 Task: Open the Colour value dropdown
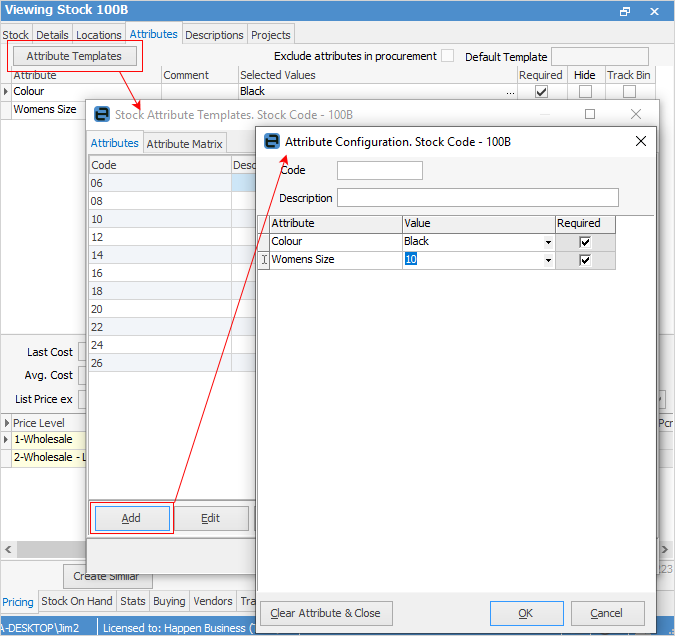548,242
